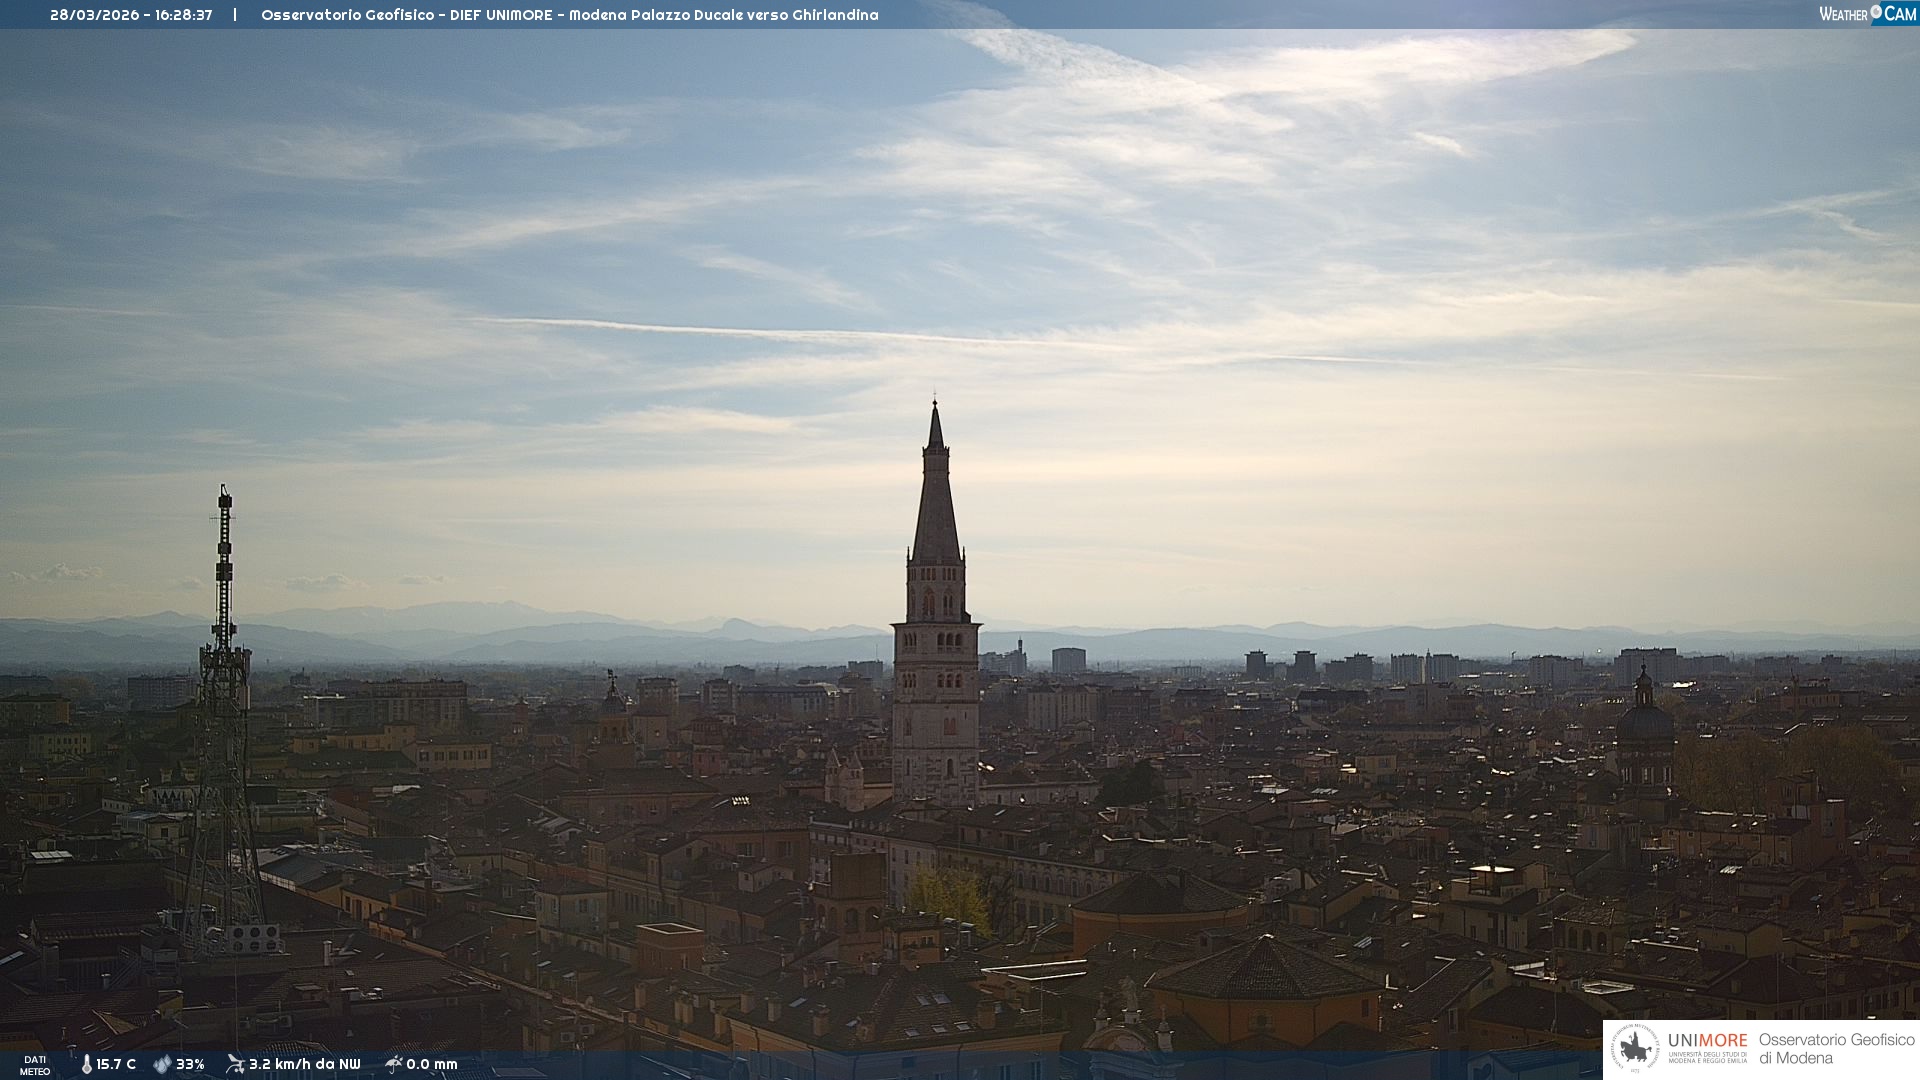Click the camera lens in WeatherCam logo
The width and height of the screenshot is (1920, 1080).
point(1876,12)
